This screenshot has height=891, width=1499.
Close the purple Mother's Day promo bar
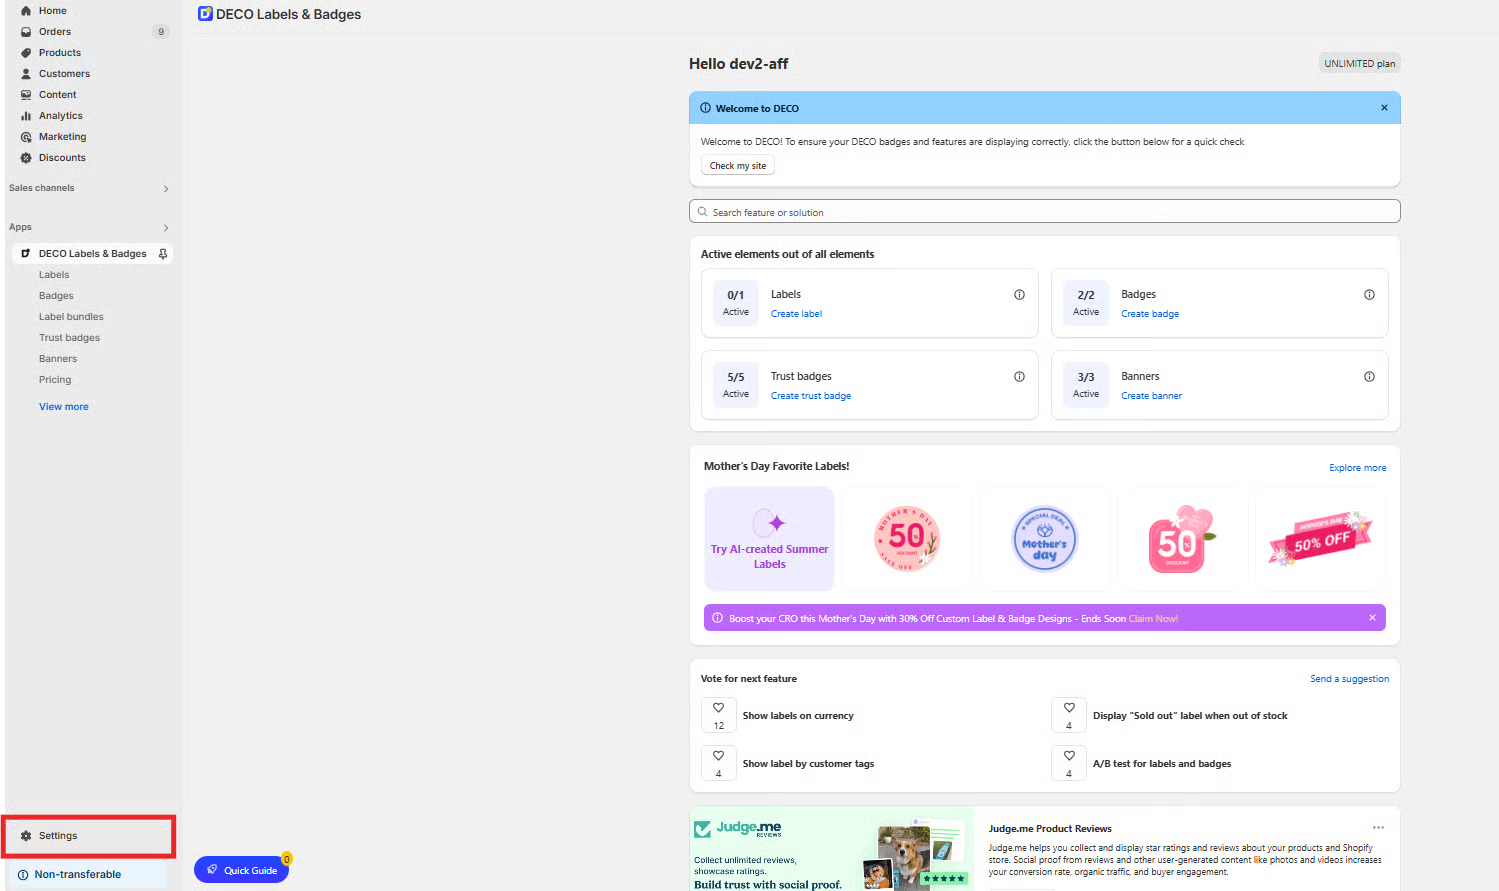coord(1372,618)
